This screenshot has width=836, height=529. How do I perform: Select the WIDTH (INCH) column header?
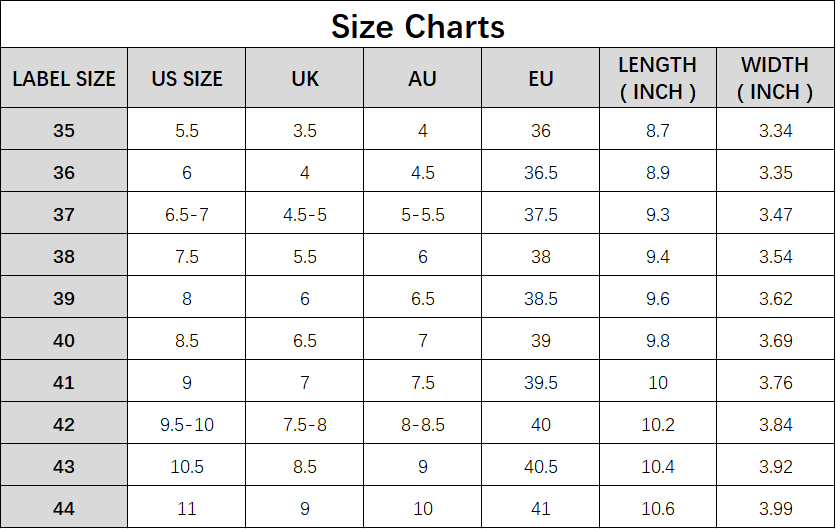point(775,79)
